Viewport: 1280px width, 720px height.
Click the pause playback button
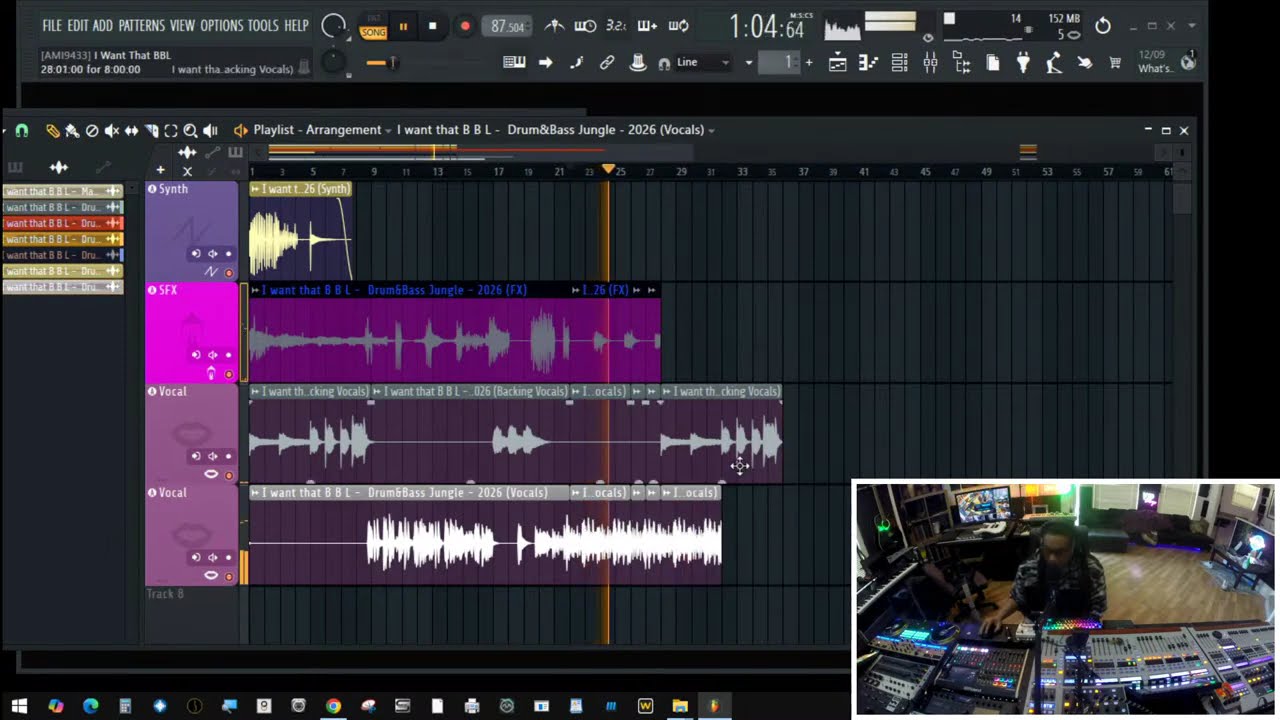403,27
